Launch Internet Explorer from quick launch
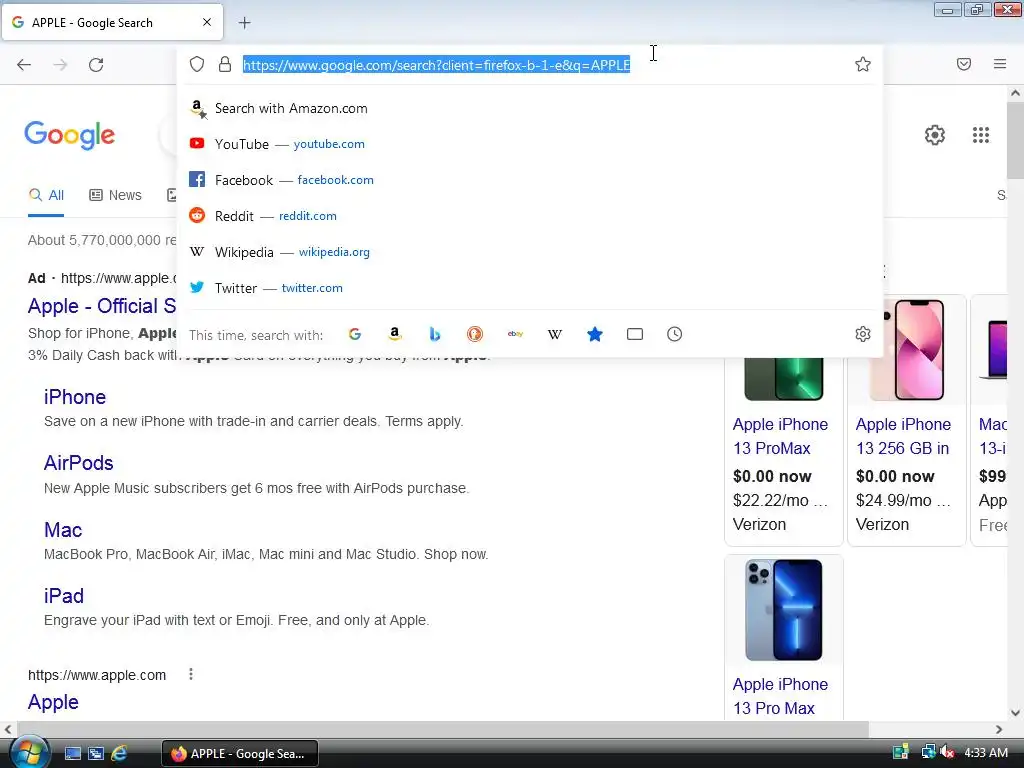The width and height of the screenshot is (1024, 768). [x=119, y=754]
